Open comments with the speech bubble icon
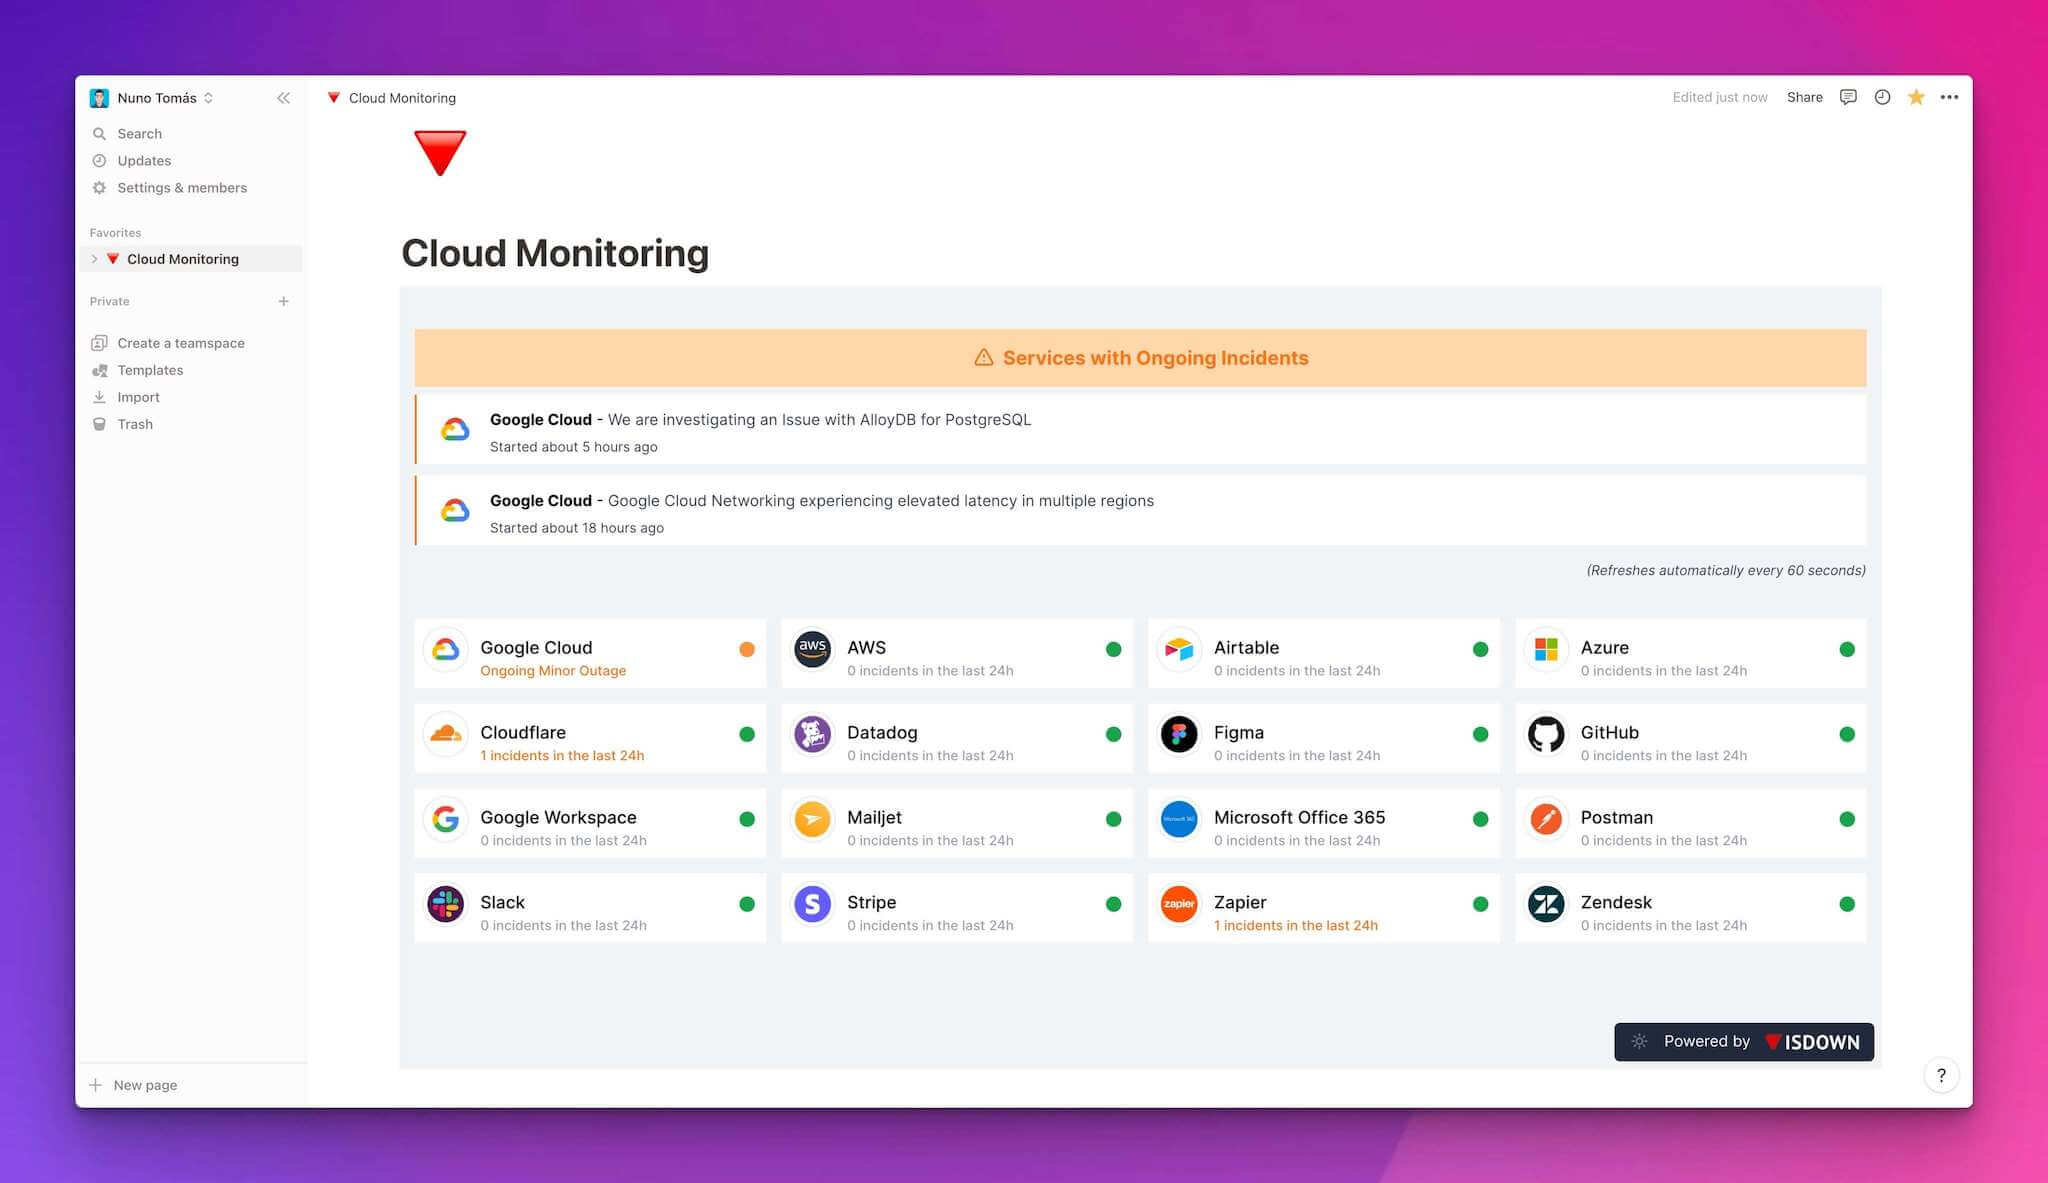2048x1183 pixels. pyautogui.click(x=1848, y=97)
